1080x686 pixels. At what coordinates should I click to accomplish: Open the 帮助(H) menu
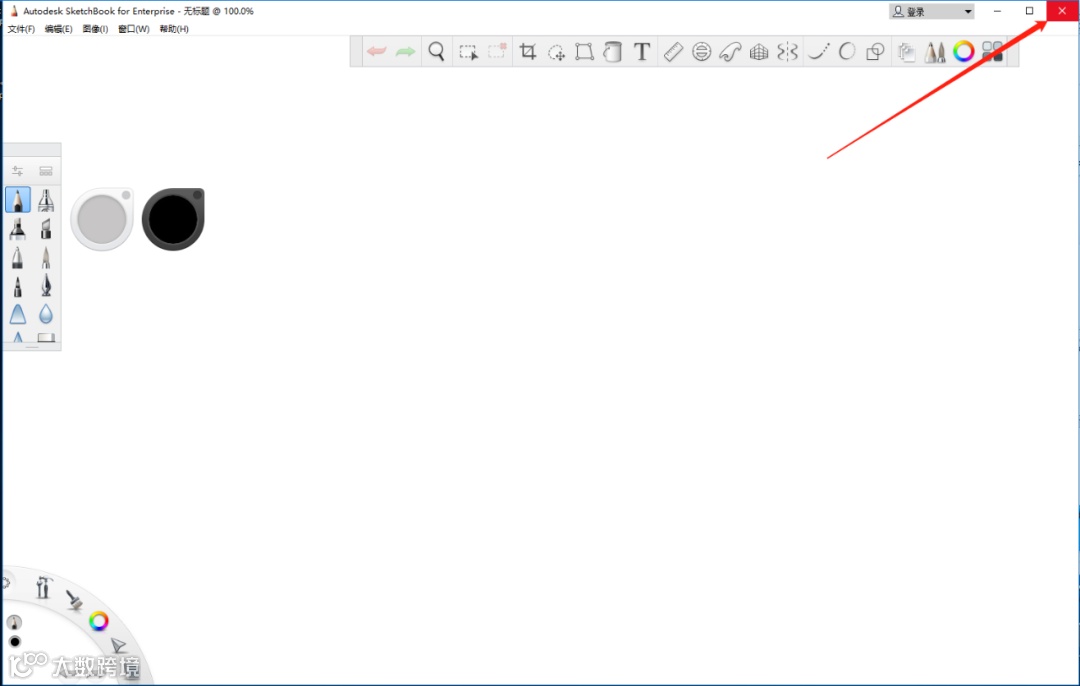[x=174, y=29]
